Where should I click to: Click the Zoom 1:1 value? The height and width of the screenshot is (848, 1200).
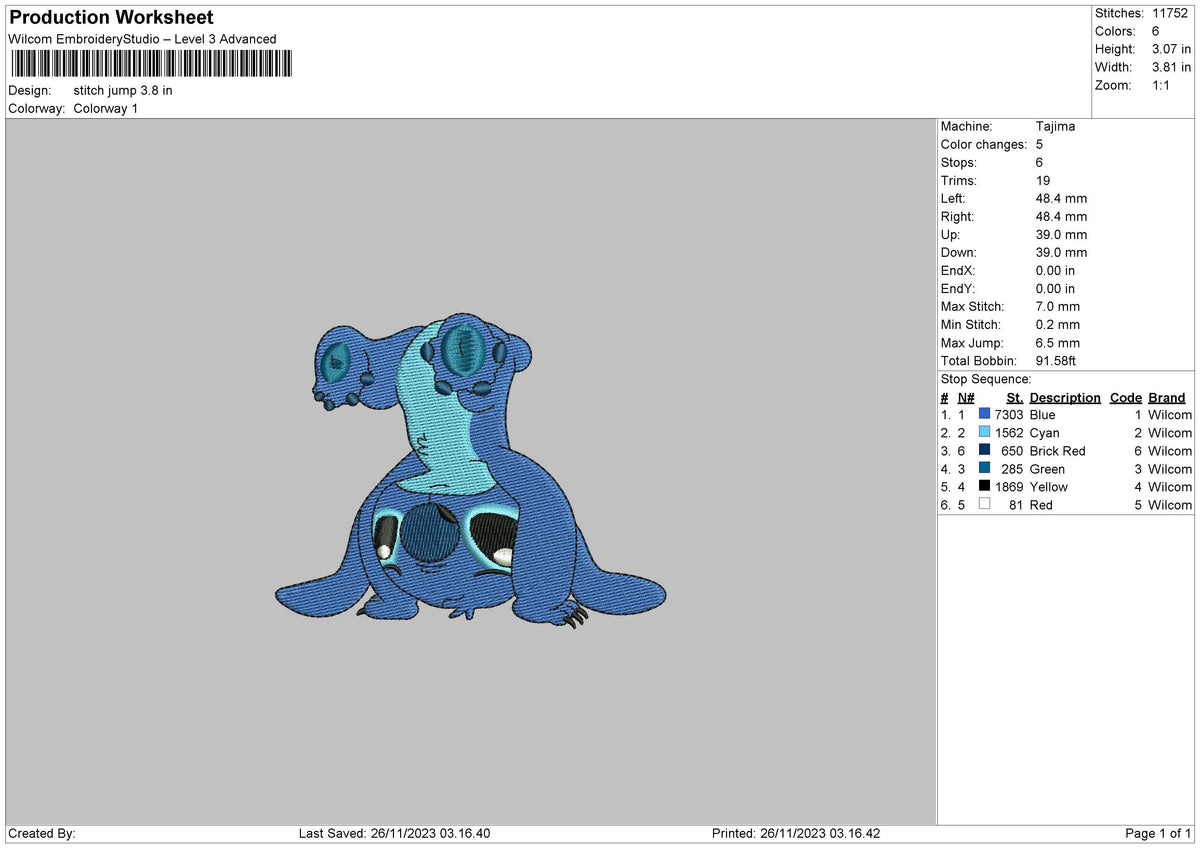1160,85
